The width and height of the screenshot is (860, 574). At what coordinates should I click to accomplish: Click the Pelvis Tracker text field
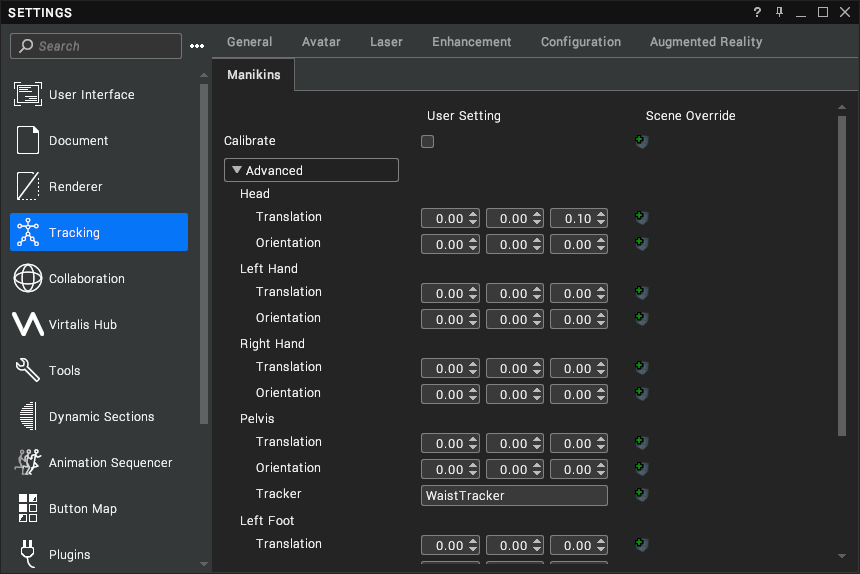click(x=514, y=496)
